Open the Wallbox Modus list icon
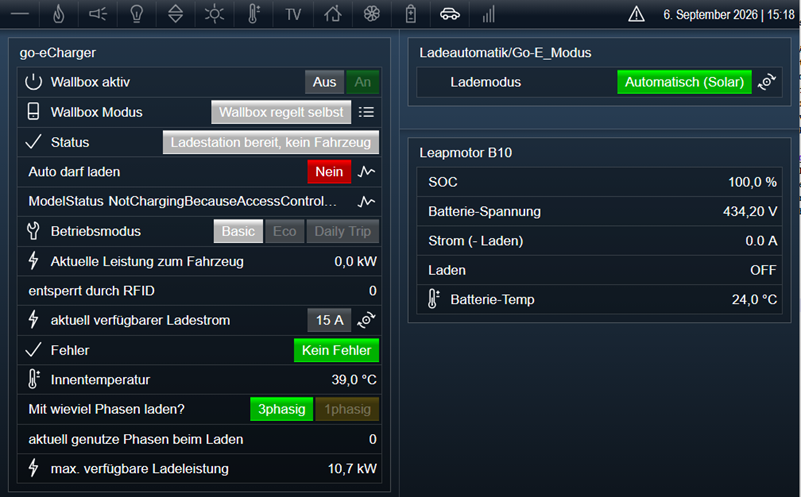Image resolution: width=801 pixels, height=497 pixels. coord(366,112)
